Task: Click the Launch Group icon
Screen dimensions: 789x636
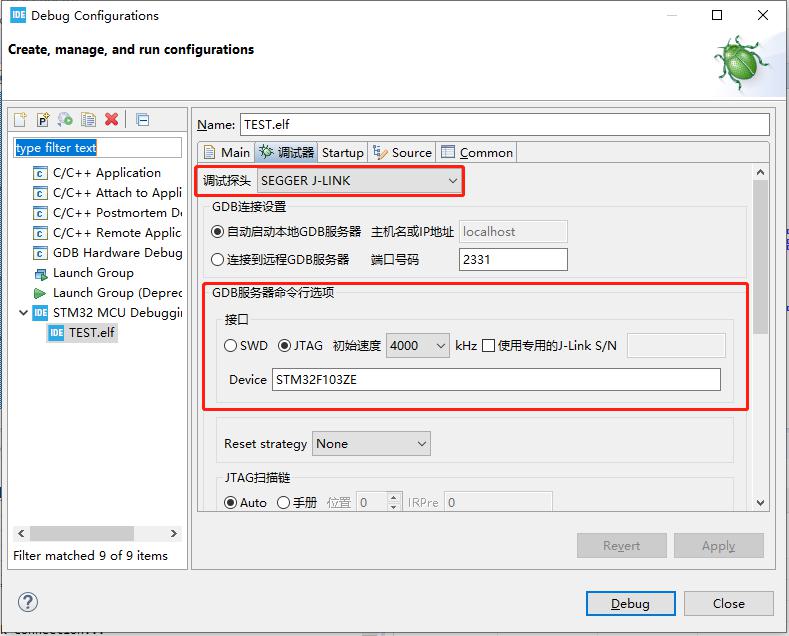Action: click(40, 274)
